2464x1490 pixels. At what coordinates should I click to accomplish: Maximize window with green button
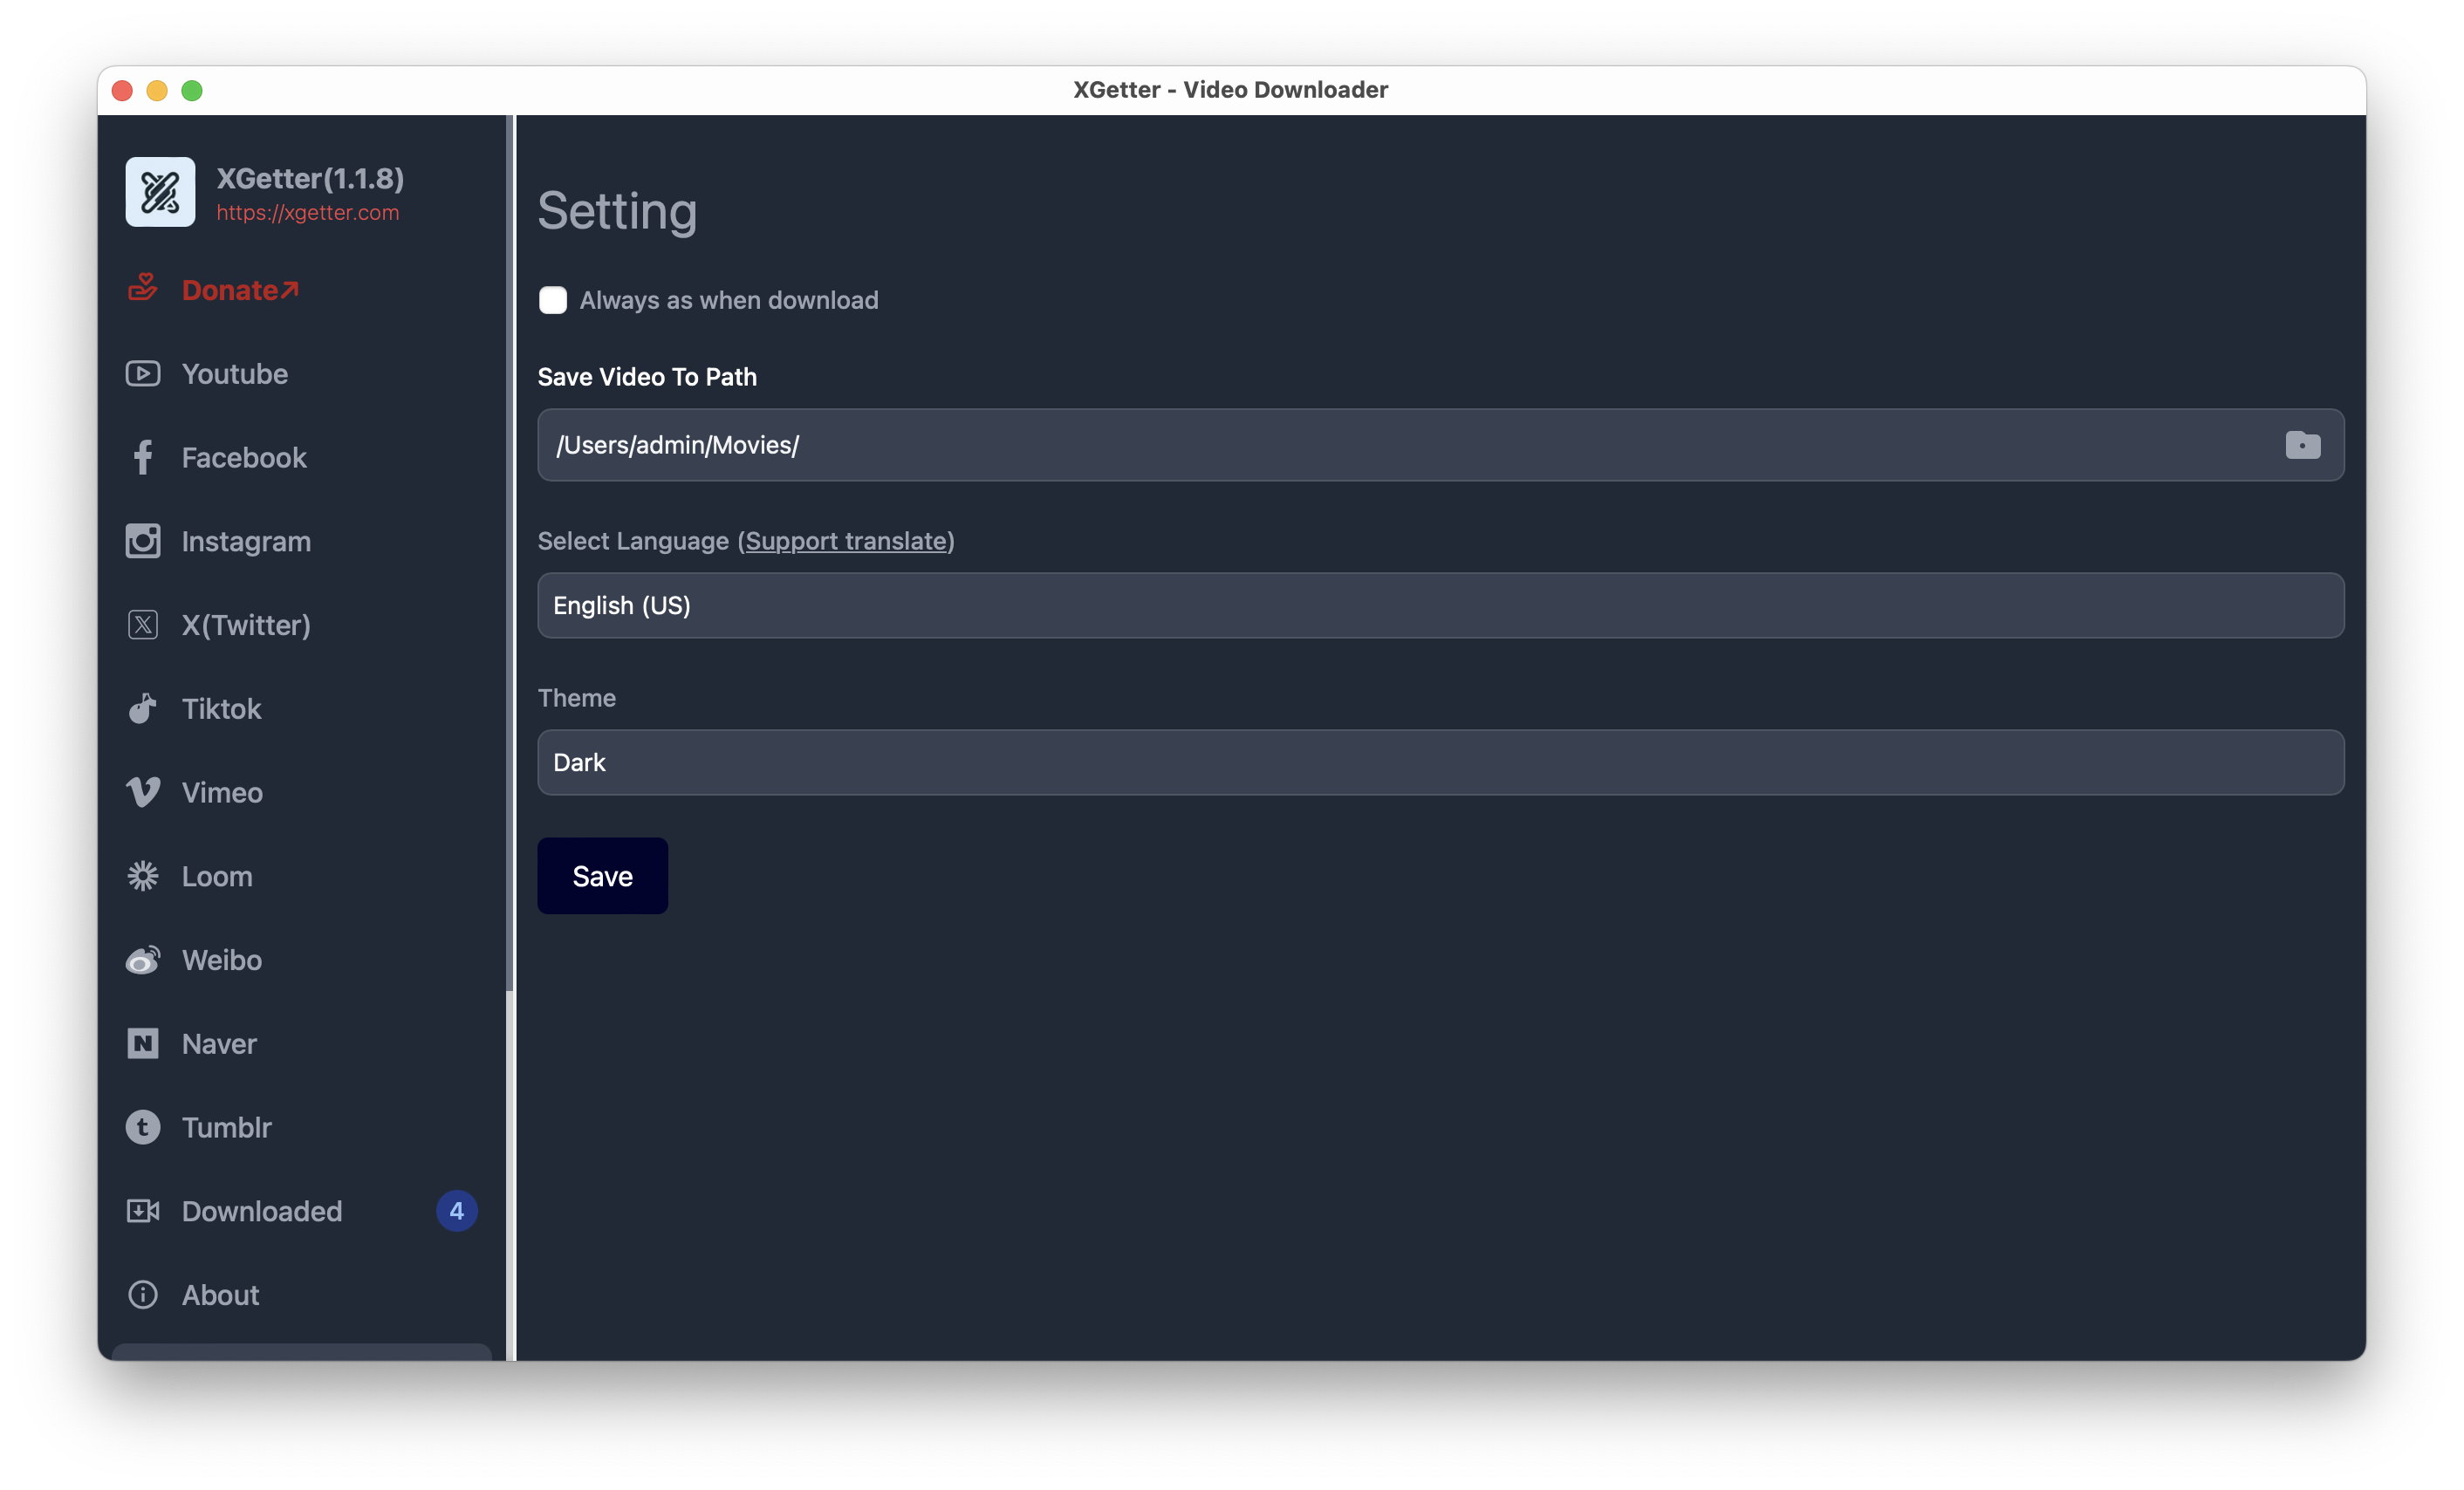(x=192, y=91)
